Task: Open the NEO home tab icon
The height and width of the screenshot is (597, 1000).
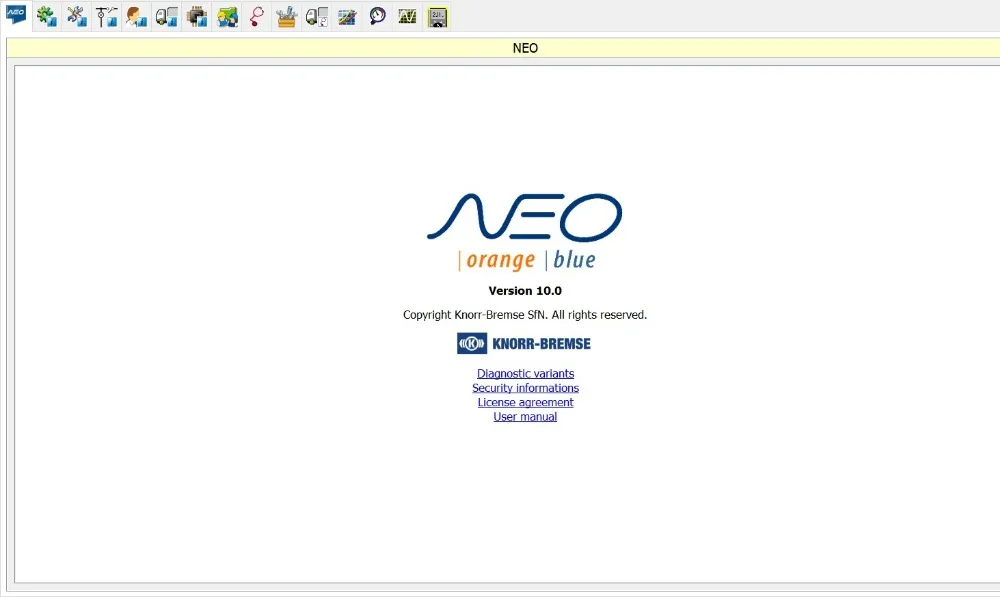Action: (16, 15)
